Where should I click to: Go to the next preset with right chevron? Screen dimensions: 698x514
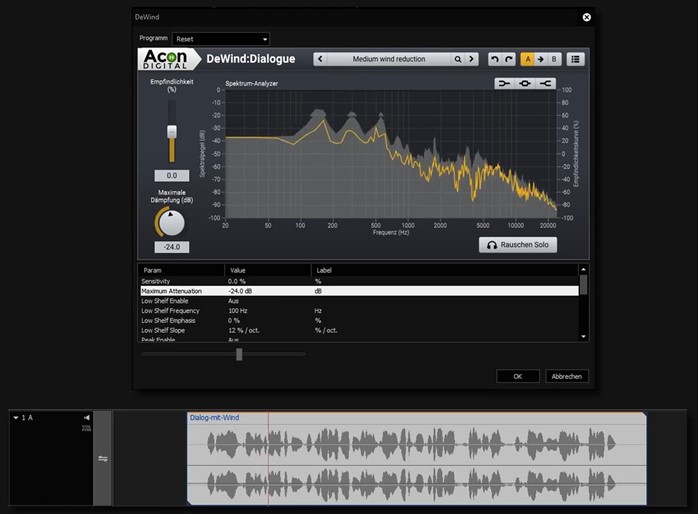coord(471,59)
